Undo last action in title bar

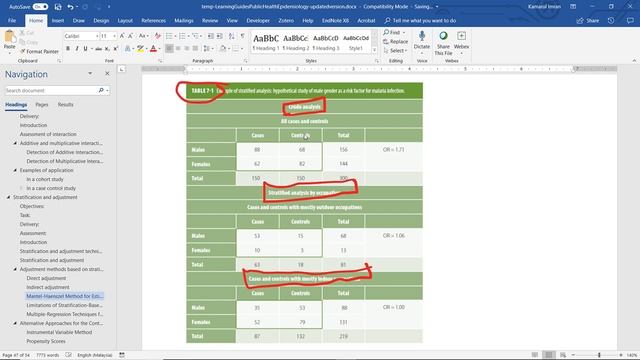[70, 7]
